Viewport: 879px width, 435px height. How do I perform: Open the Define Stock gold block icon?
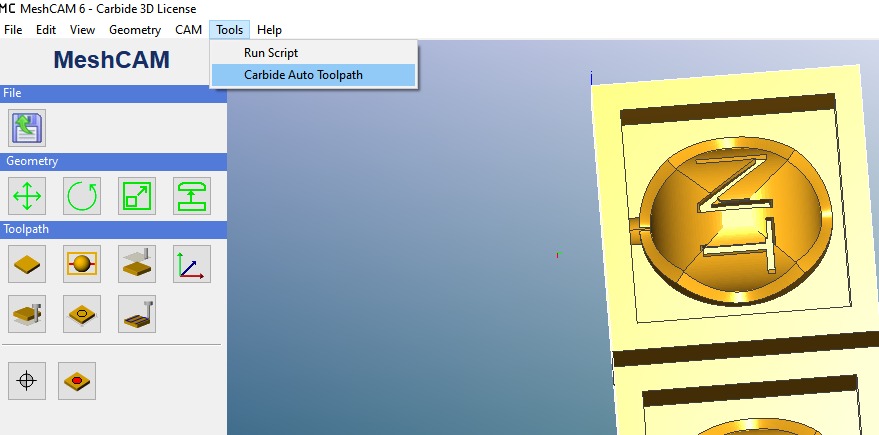[27, 263]
